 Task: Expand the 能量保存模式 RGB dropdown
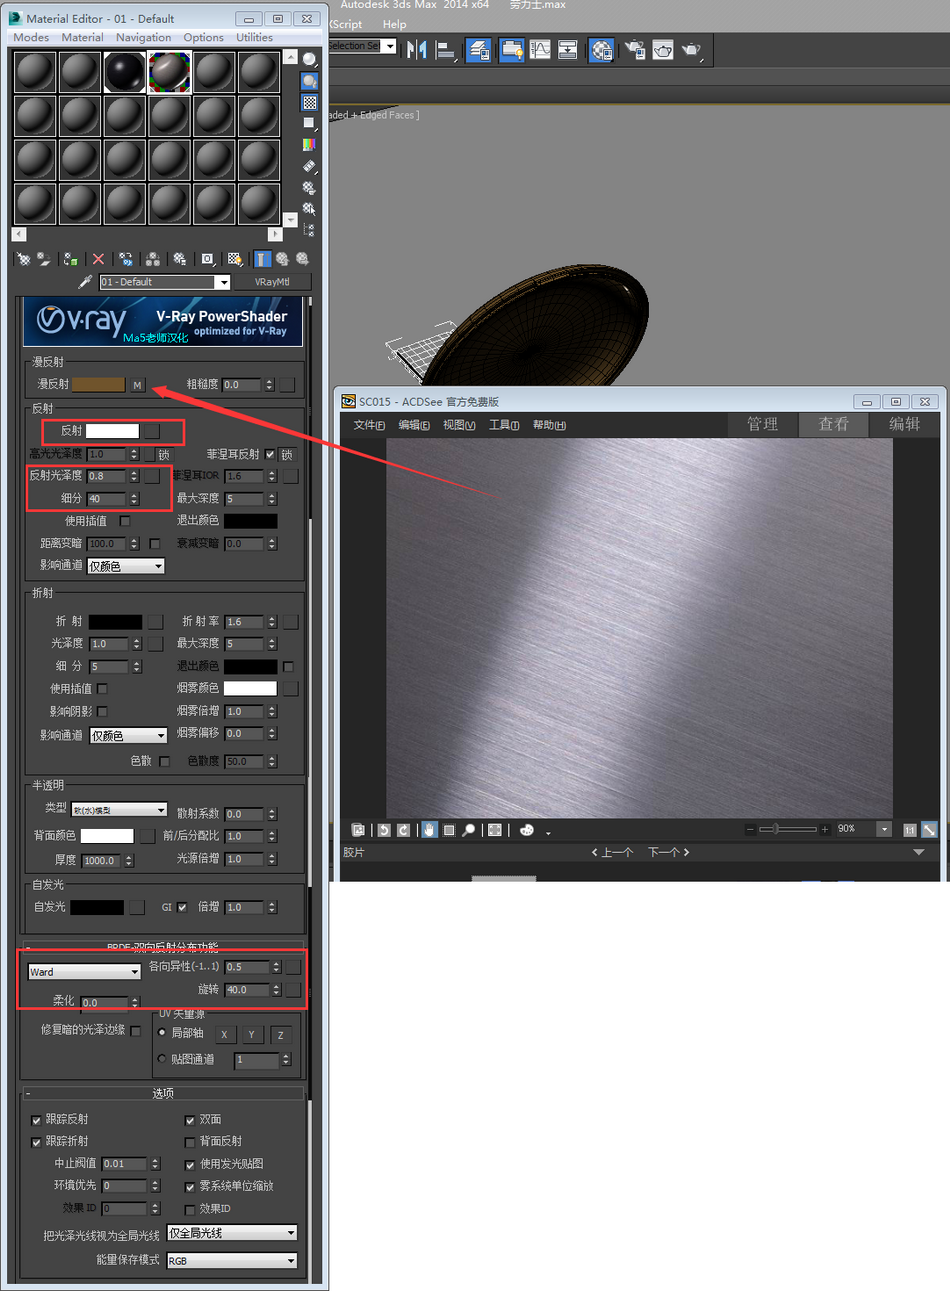232,1261
